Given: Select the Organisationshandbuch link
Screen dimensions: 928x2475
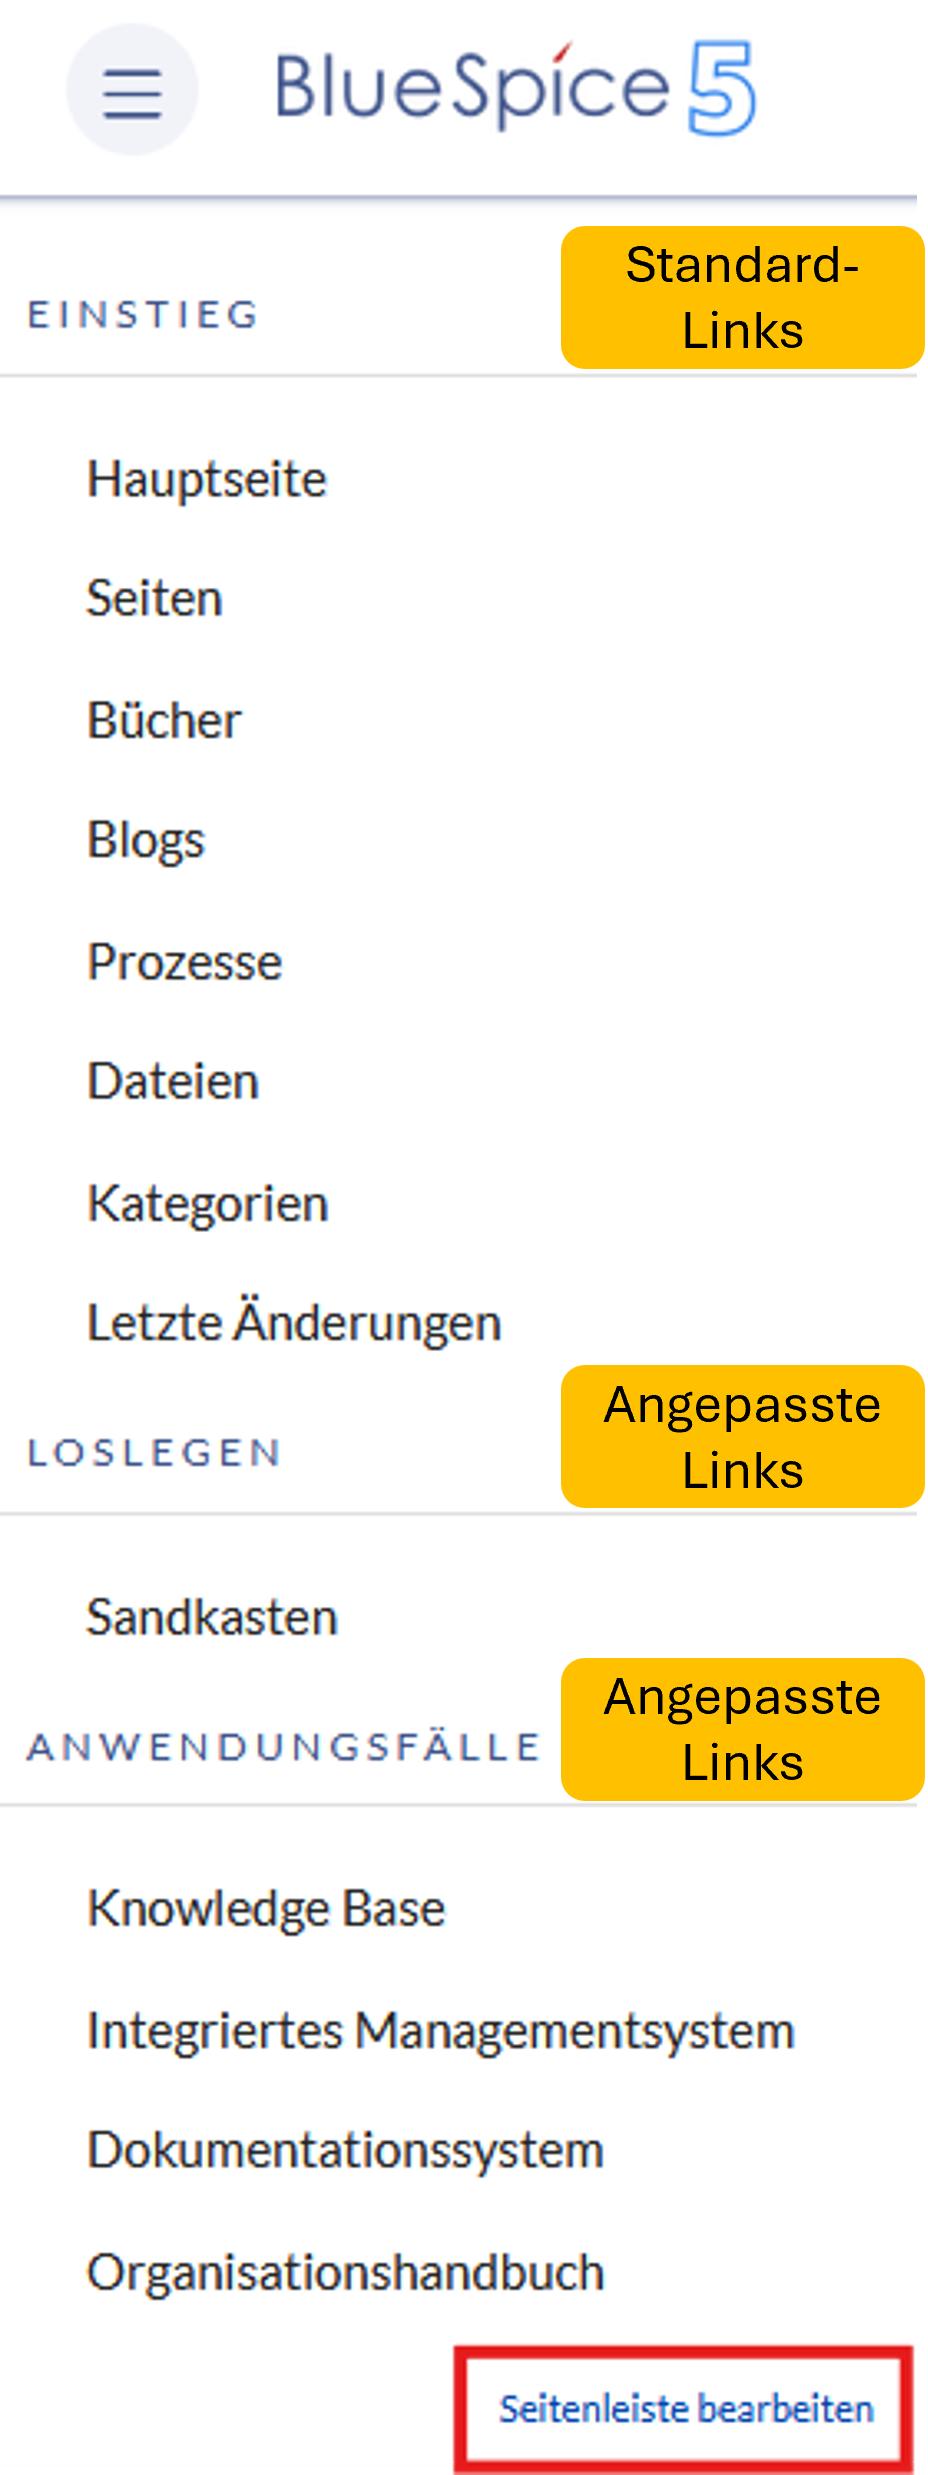Looking at the screenshot, I should coord(346,2272).
